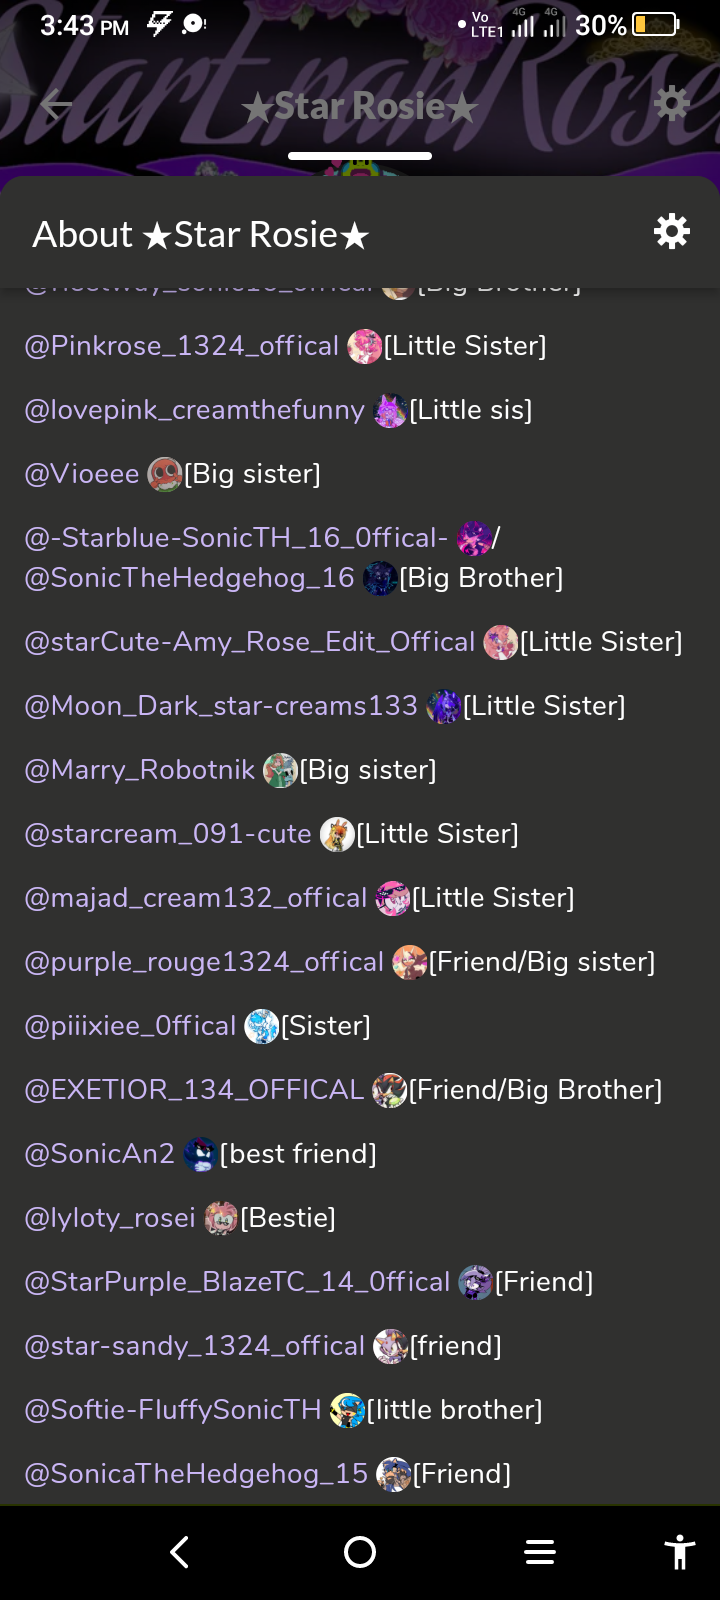Screen dimensions: 720x1600
Task: Open the @EXETIOR_134_OFFICAL profile link
Action: pyautogui.click(x=194, y=1090)
